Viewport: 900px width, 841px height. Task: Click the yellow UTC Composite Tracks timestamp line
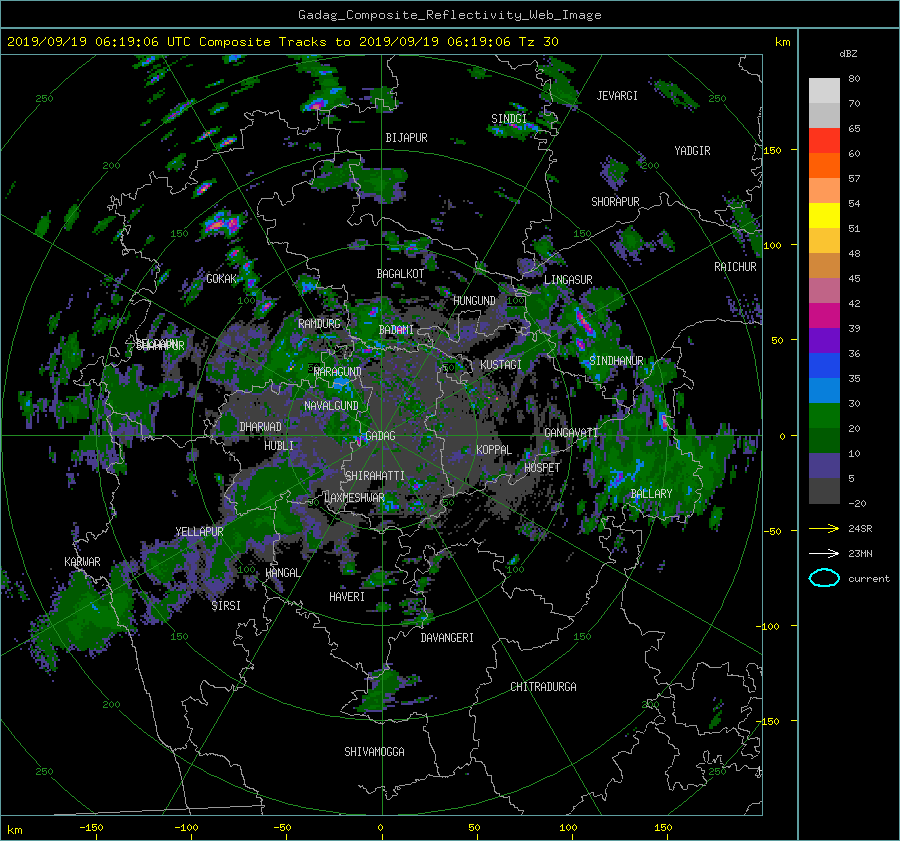[x=282, y=41]
